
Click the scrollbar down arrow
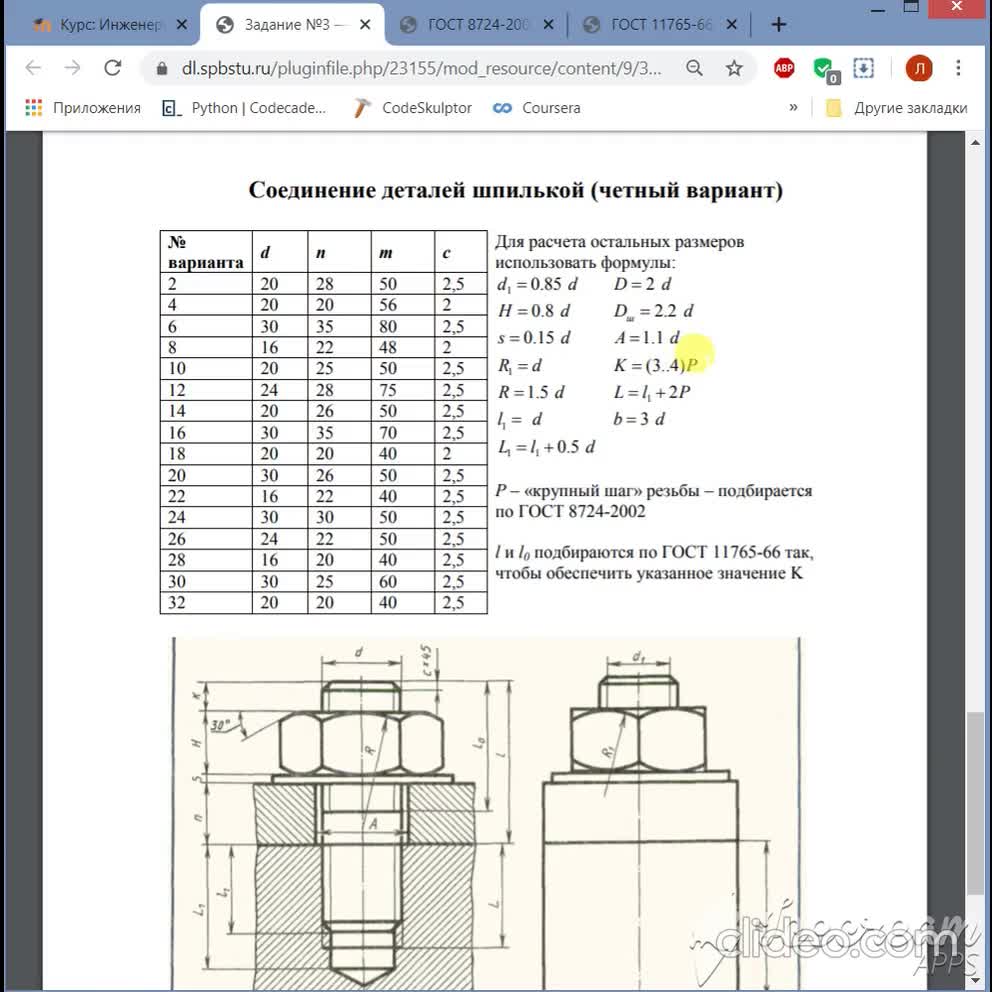click(x=976, y=982)
